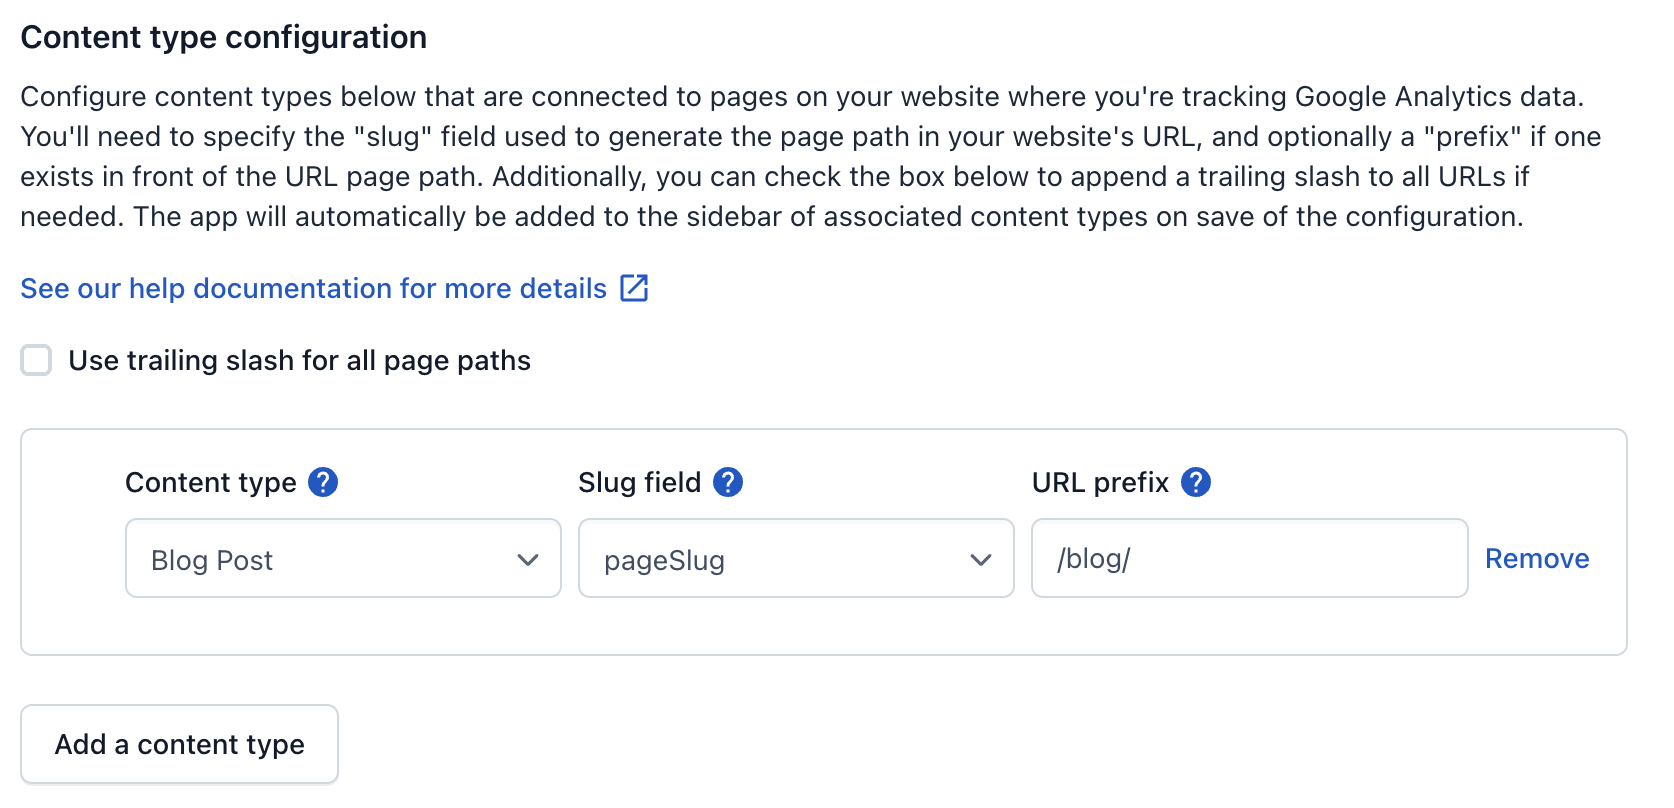Show the URL prefix help question mark icon
Image resolution: width=1674 pixels, height=808 pixels.
[1196, 482]
